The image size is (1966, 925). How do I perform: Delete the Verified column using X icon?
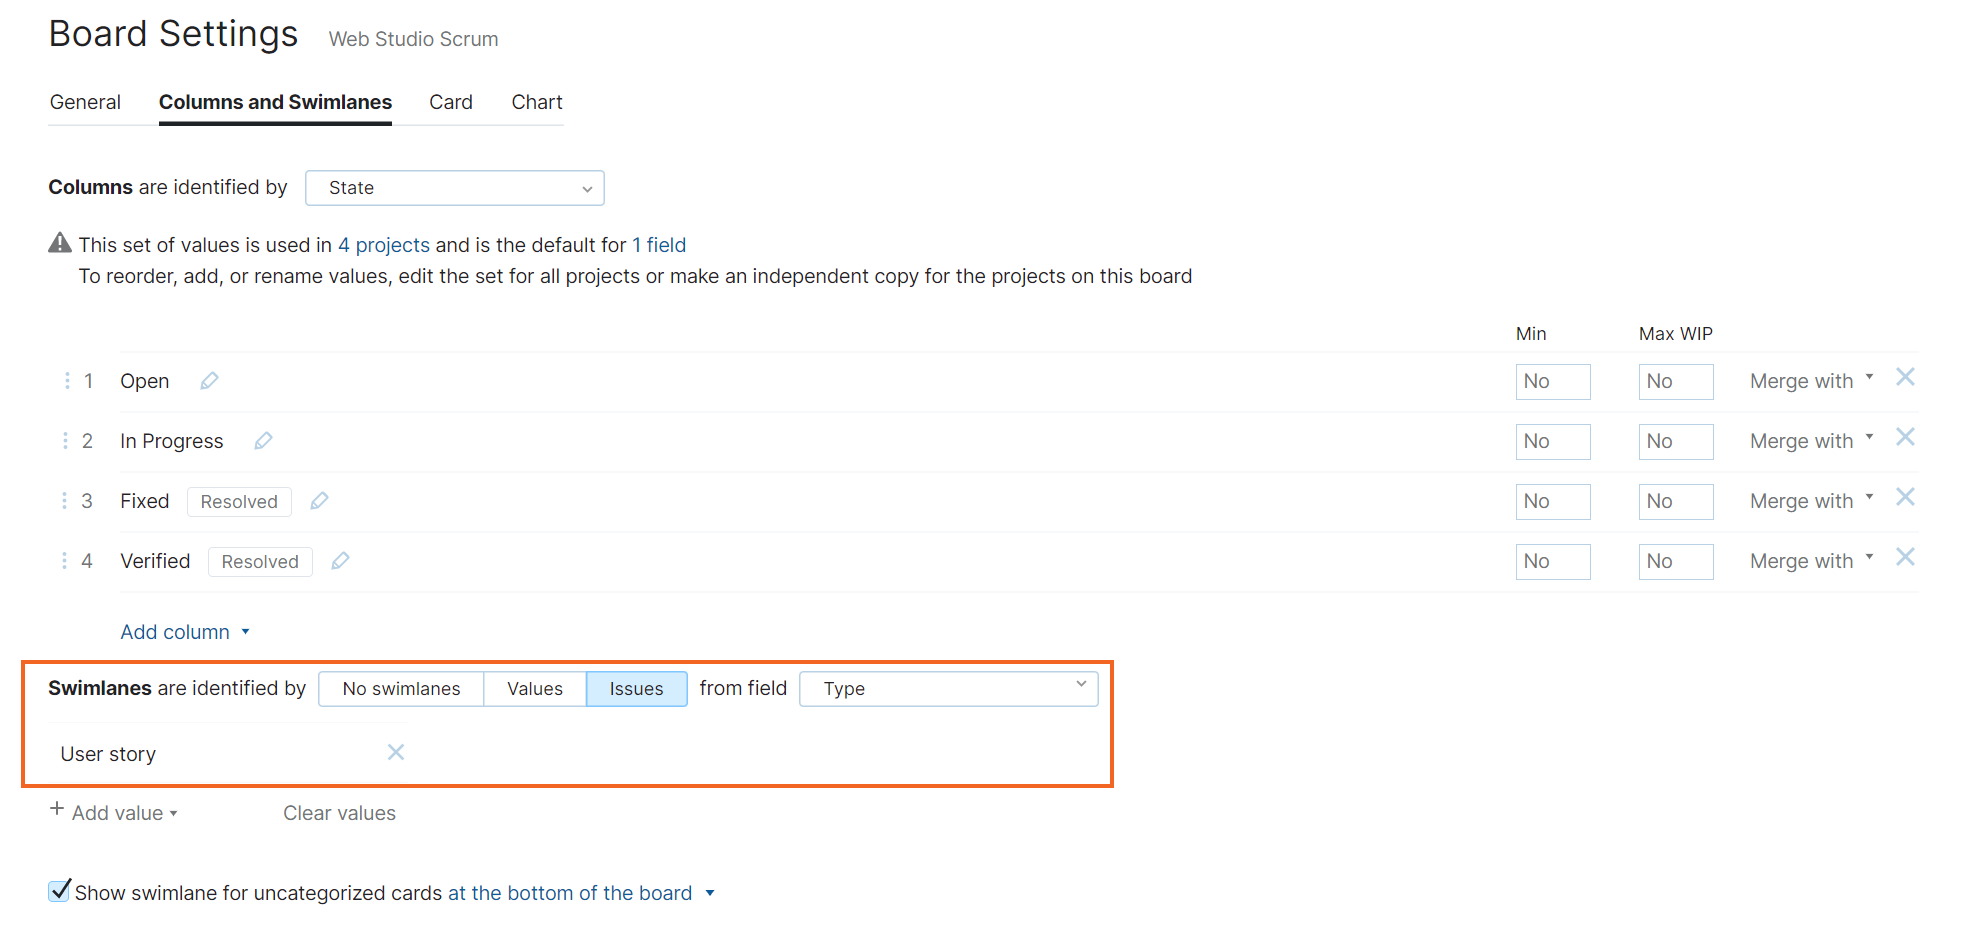click(1905, 558)
